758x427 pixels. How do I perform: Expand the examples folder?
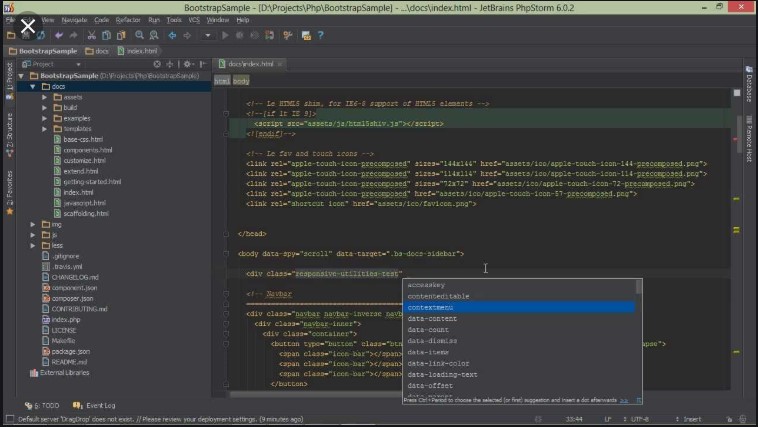44,118
